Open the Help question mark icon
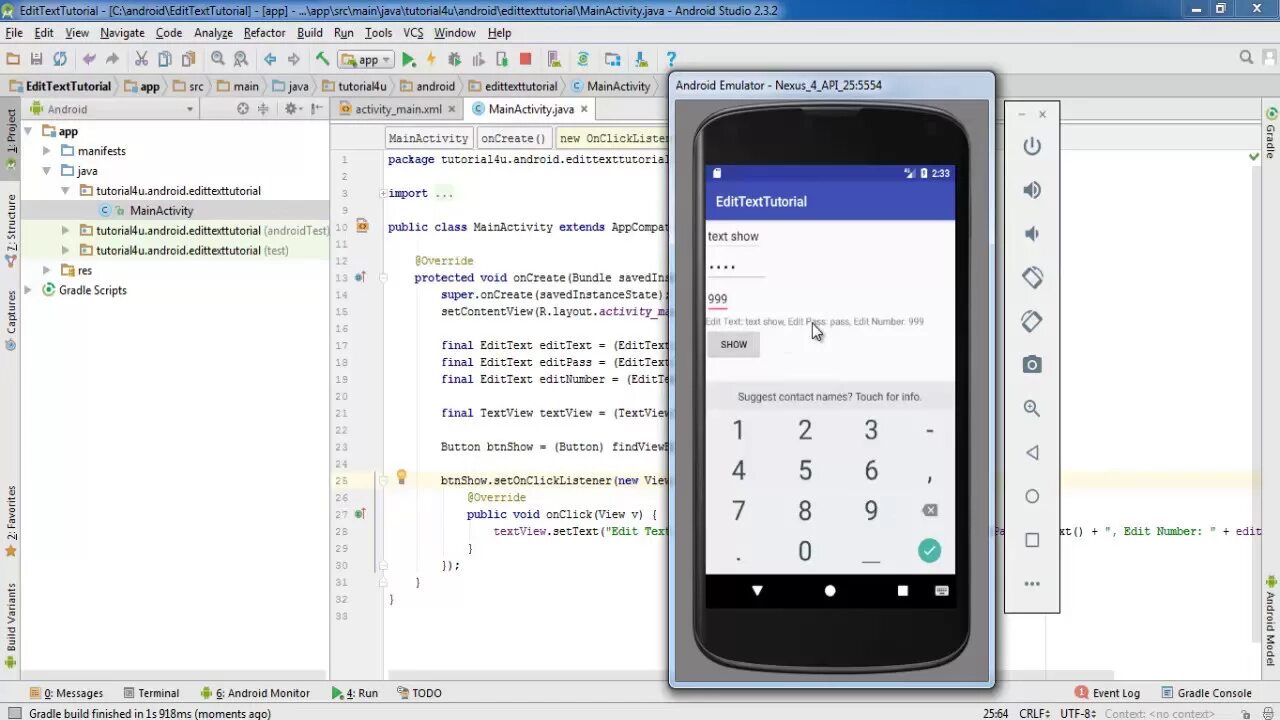 671,59
